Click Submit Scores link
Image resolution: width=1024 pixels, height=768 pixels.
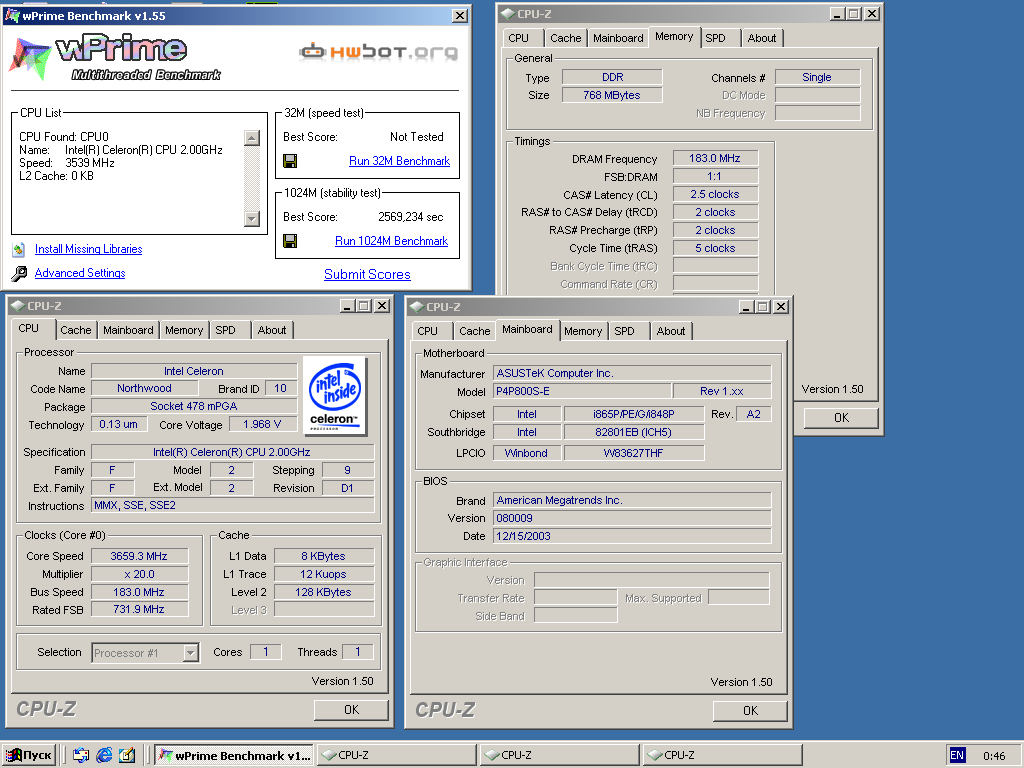pos(367,274)
